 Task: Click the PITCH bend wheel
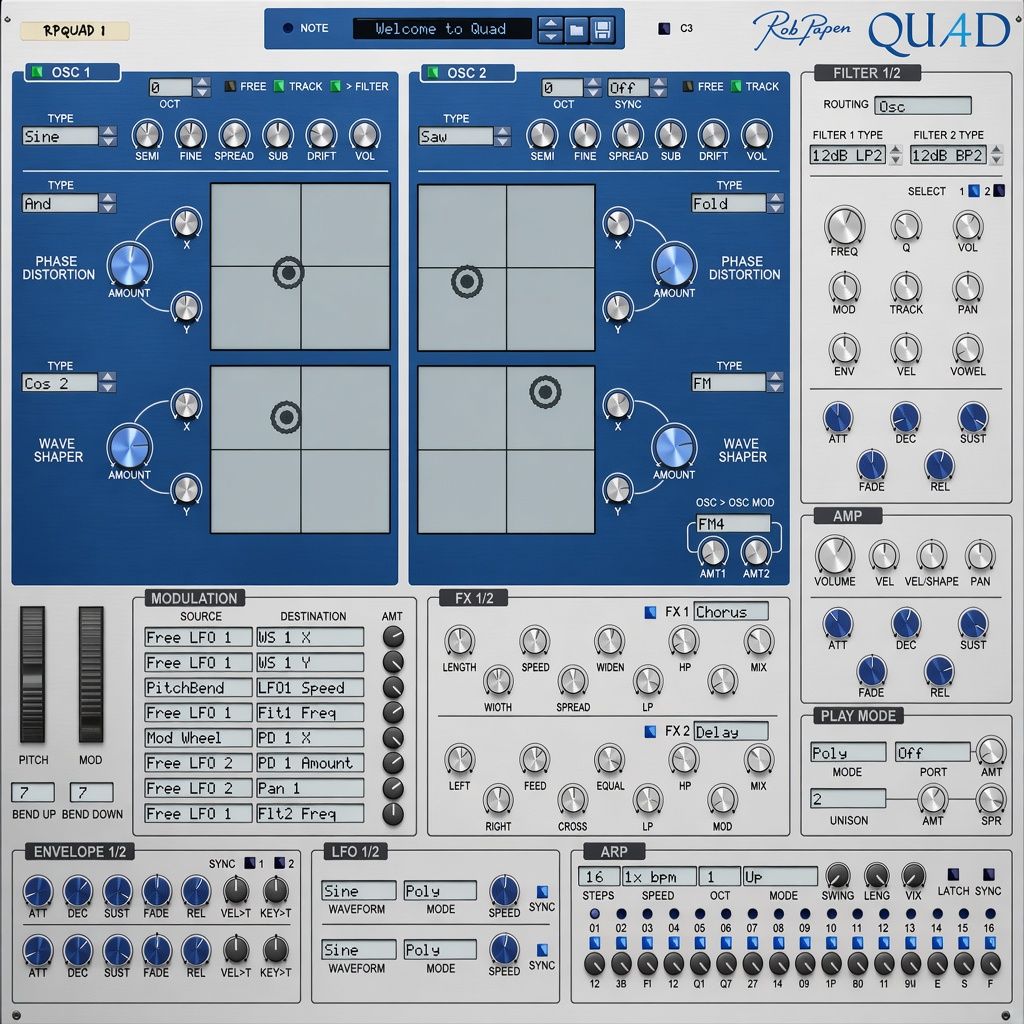33,674
